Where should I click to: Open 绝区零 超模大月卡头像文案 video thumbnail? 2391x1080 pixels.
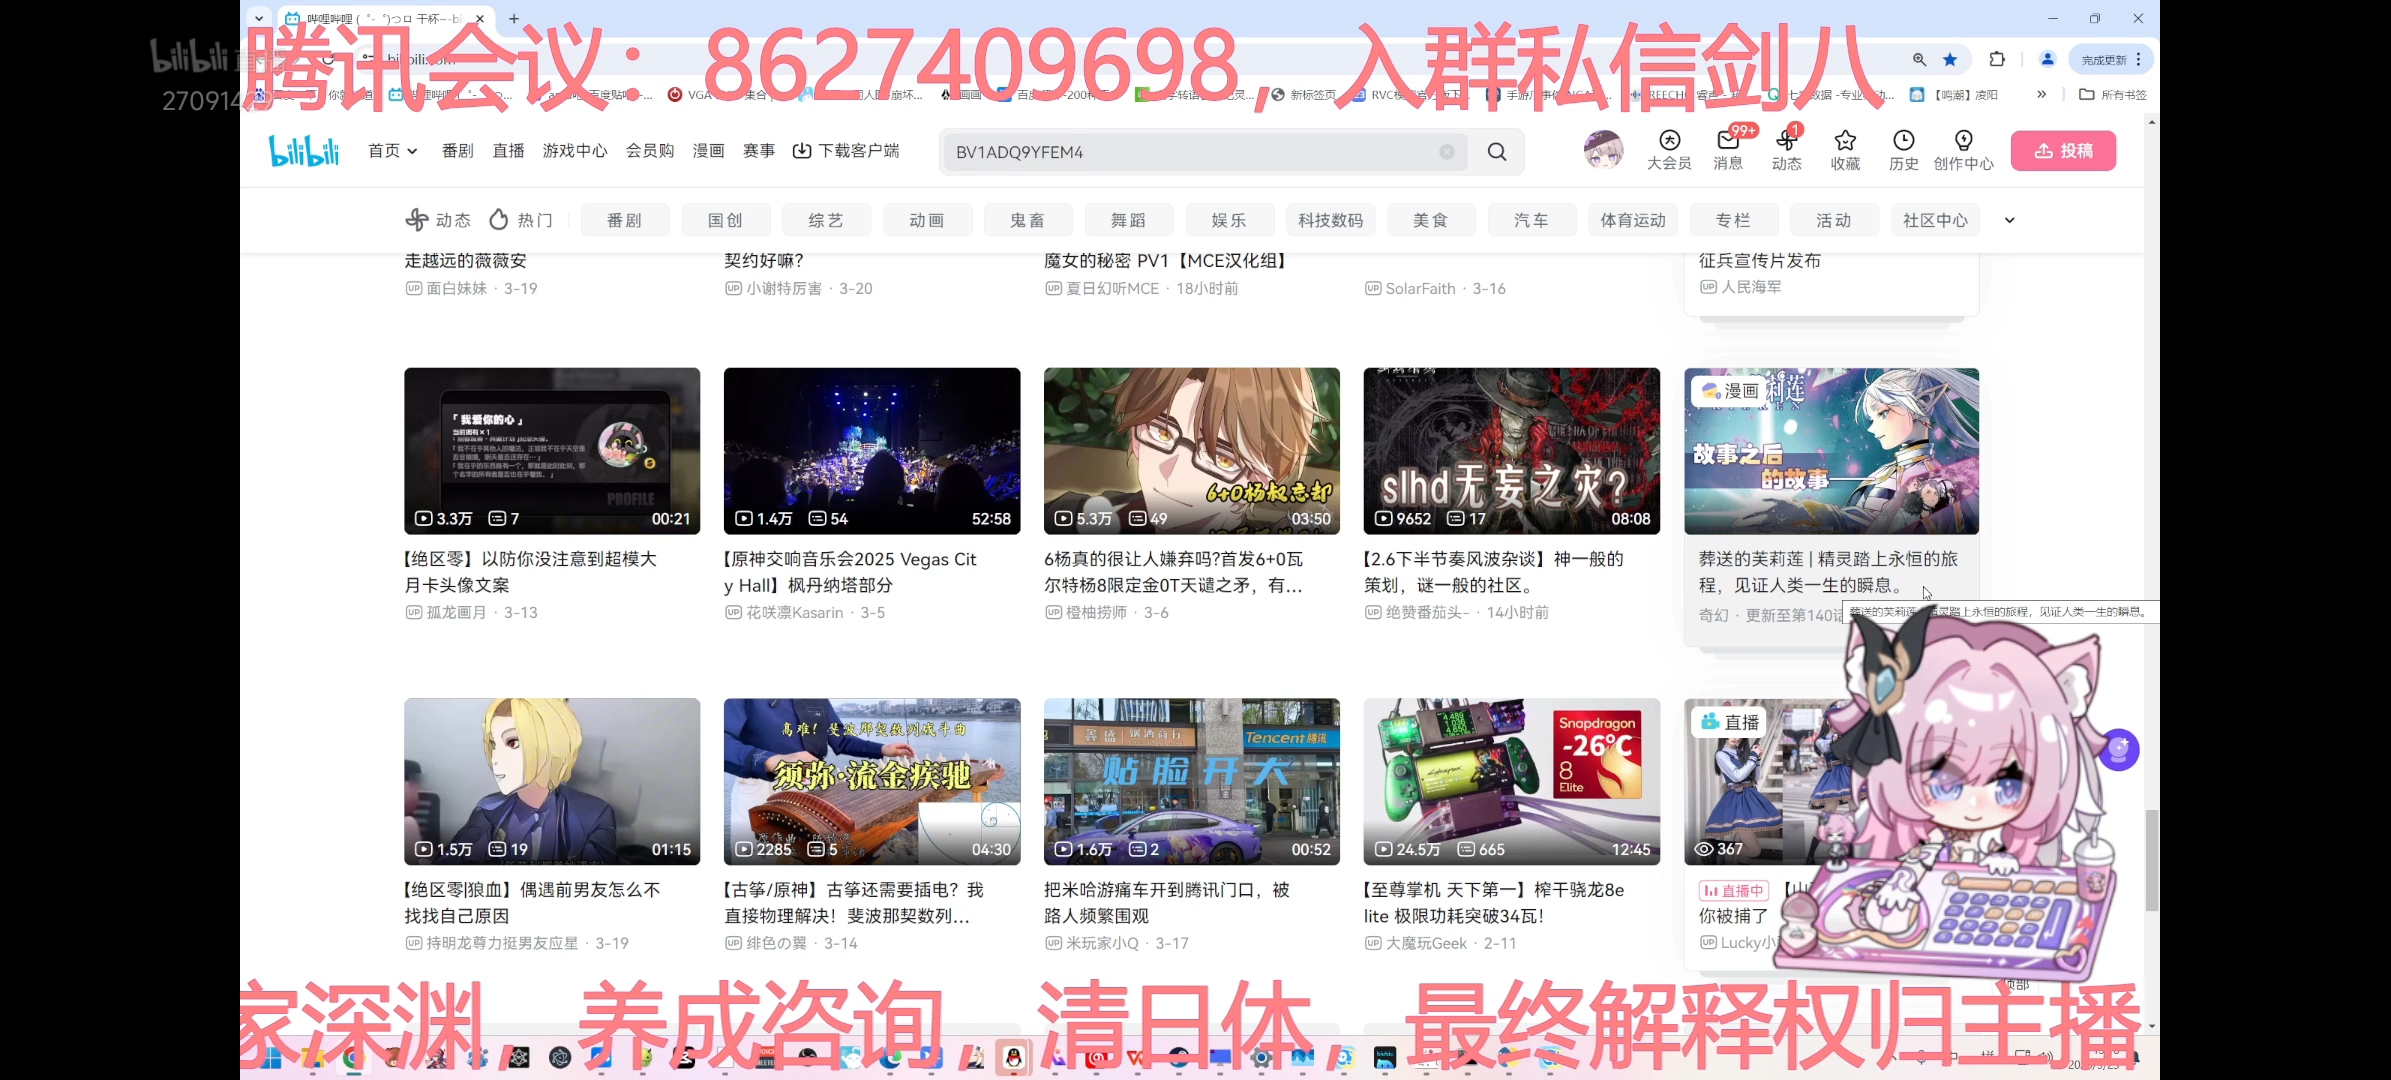552,451
